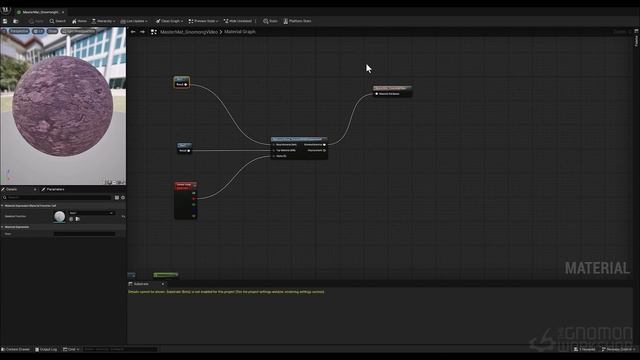Apply material changes in the toolbar
The image size is (640, 360).
(x=36, y=21)
